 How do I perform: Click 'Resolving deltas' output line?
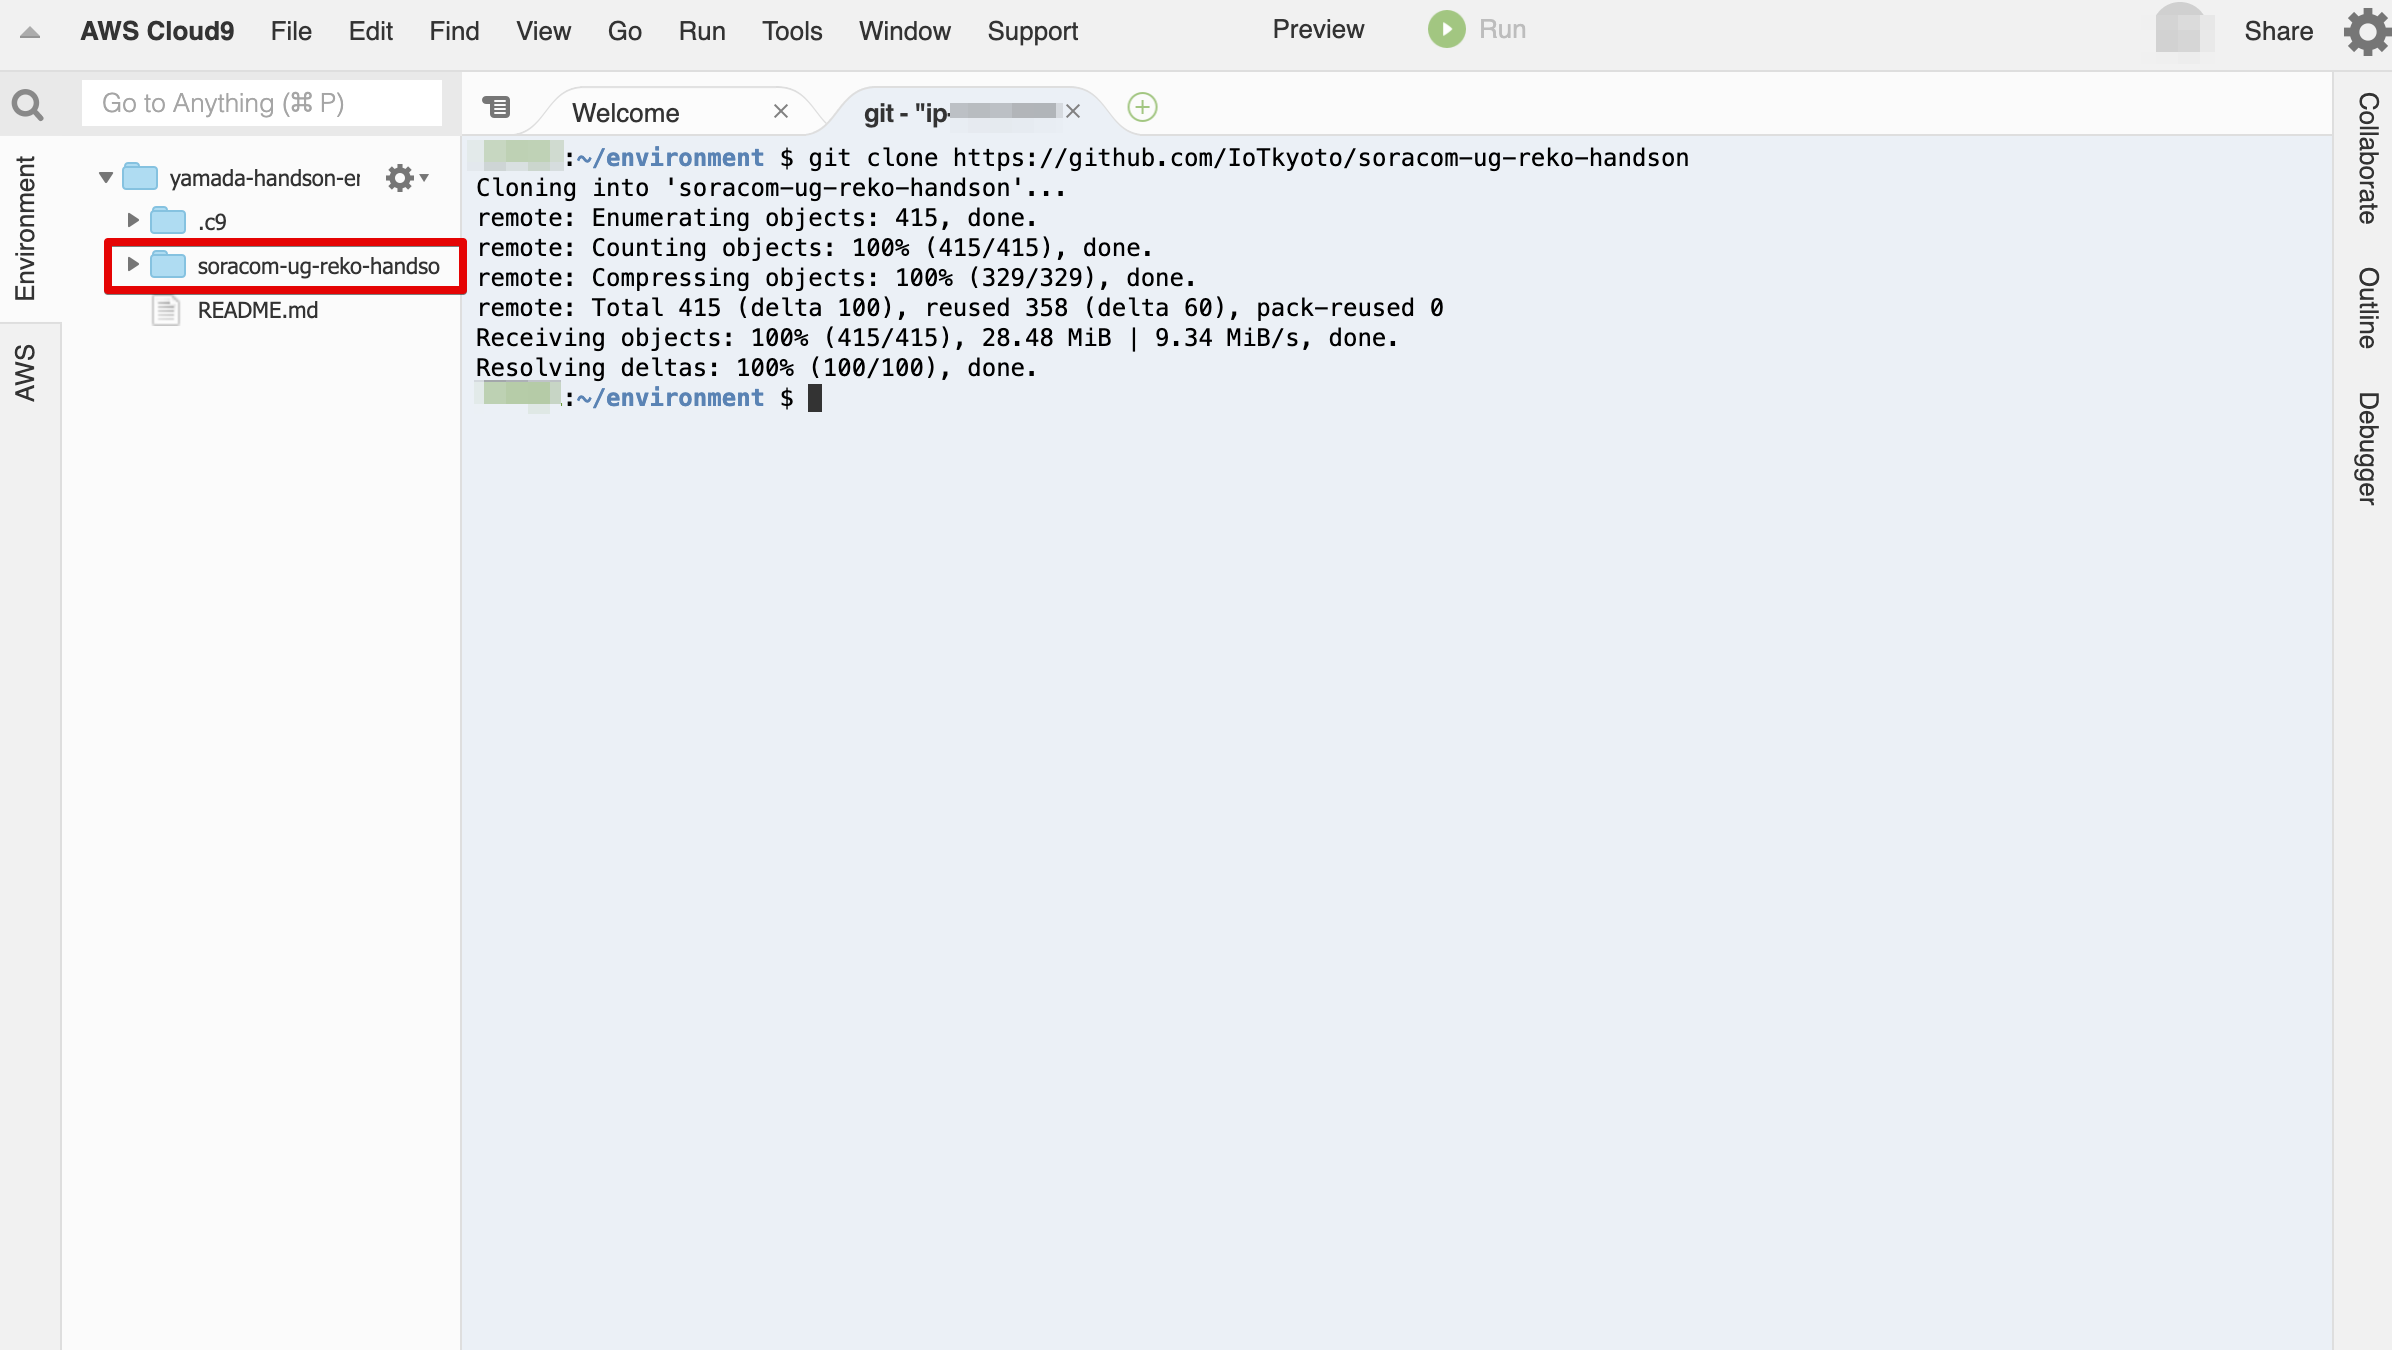[x=756, y=368]
